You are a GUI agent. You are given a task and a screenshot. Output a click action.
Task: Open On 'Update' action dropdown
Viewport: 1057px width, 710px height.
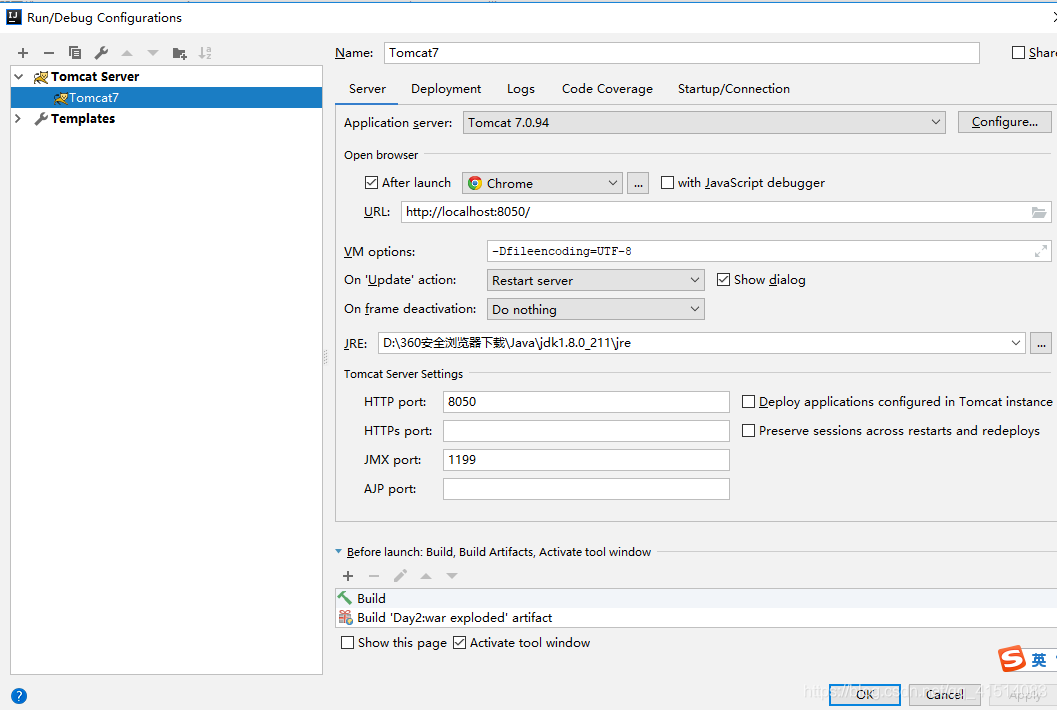coord(595,280)
